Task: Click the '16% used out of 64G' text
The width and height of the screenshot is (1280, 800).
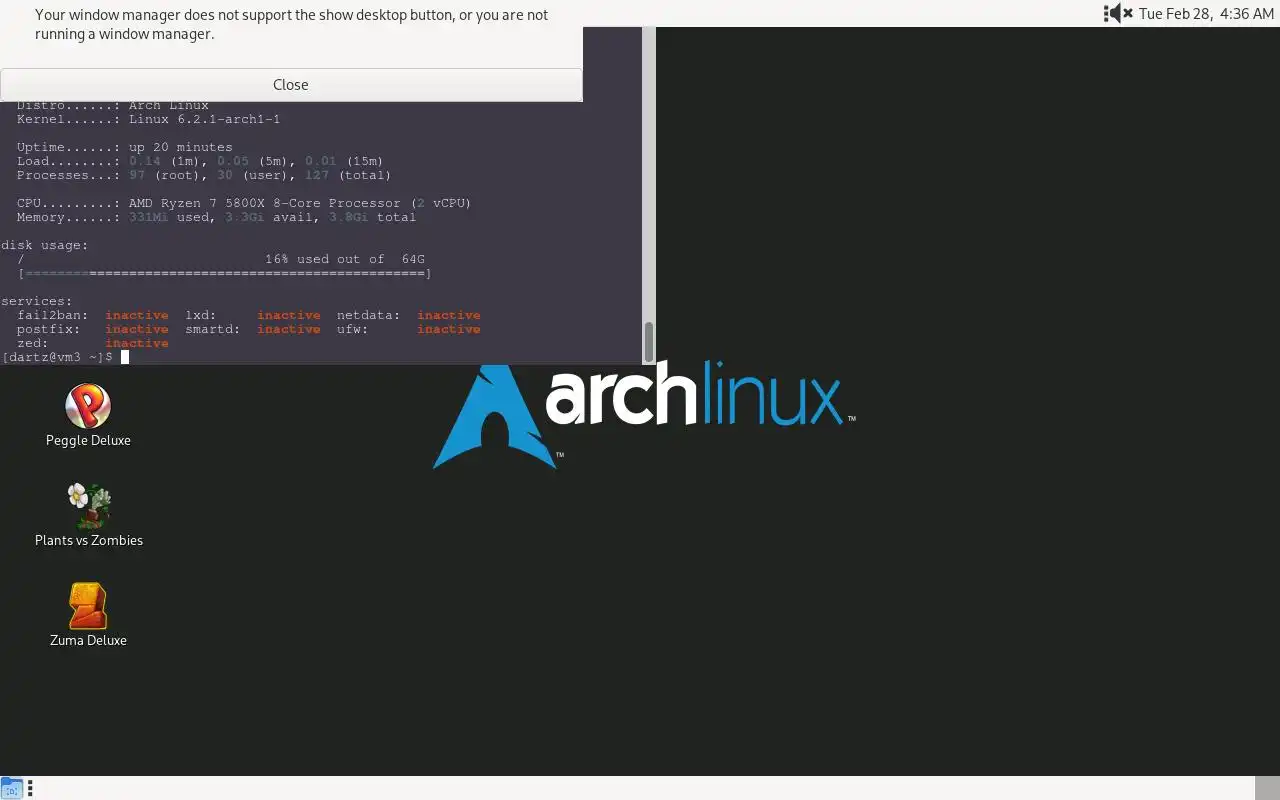Action: (x=345, y=259)
